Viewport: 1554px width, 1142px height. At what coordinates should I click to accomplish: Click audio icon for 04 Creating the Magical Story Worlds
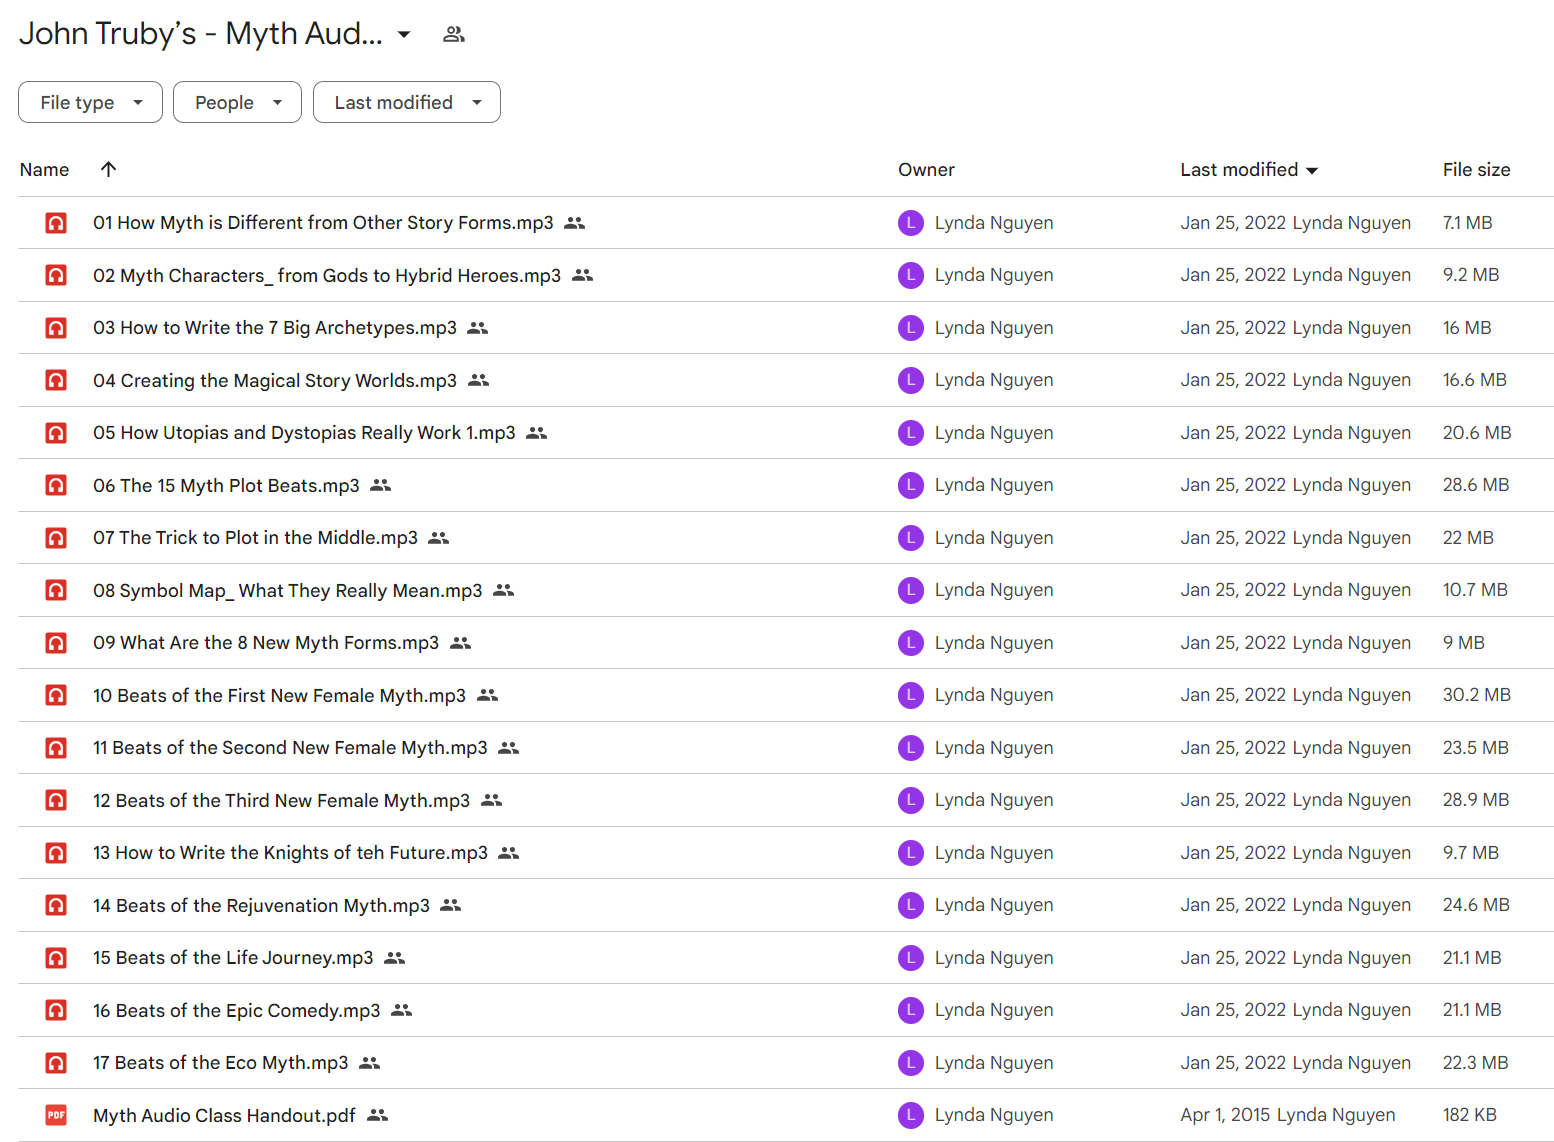[56, 380]
